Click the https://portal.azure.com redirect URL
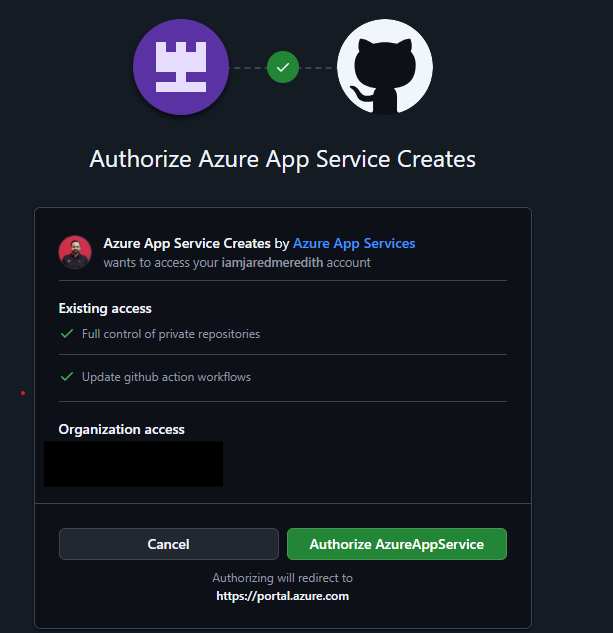 pyautogui.click(x=282, y=595)
